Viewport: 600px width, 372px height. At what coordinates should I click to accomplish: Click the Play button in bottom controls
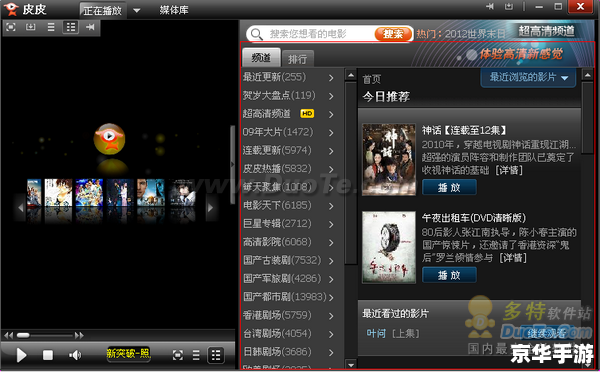tap(21, 355)
